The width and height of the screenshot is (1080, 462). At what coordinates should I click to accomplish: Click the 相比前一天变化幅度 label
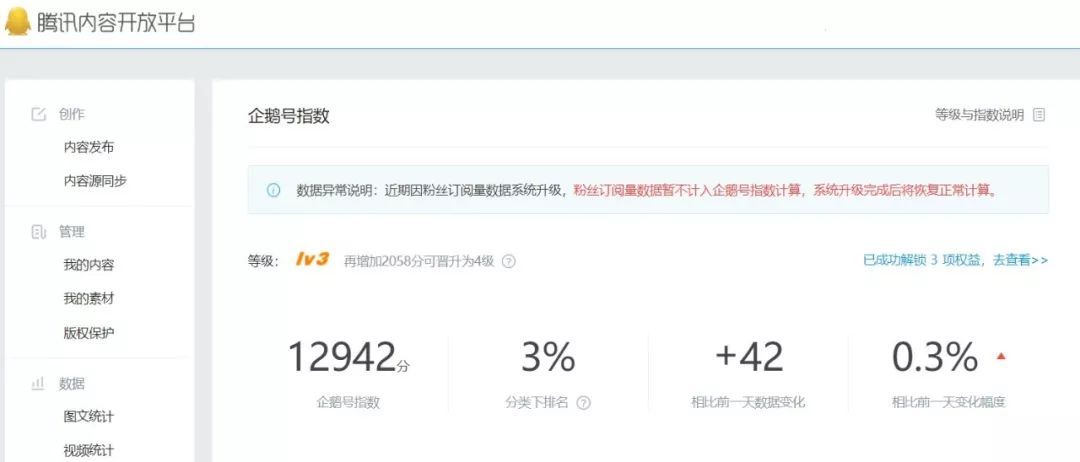[948, 403]
